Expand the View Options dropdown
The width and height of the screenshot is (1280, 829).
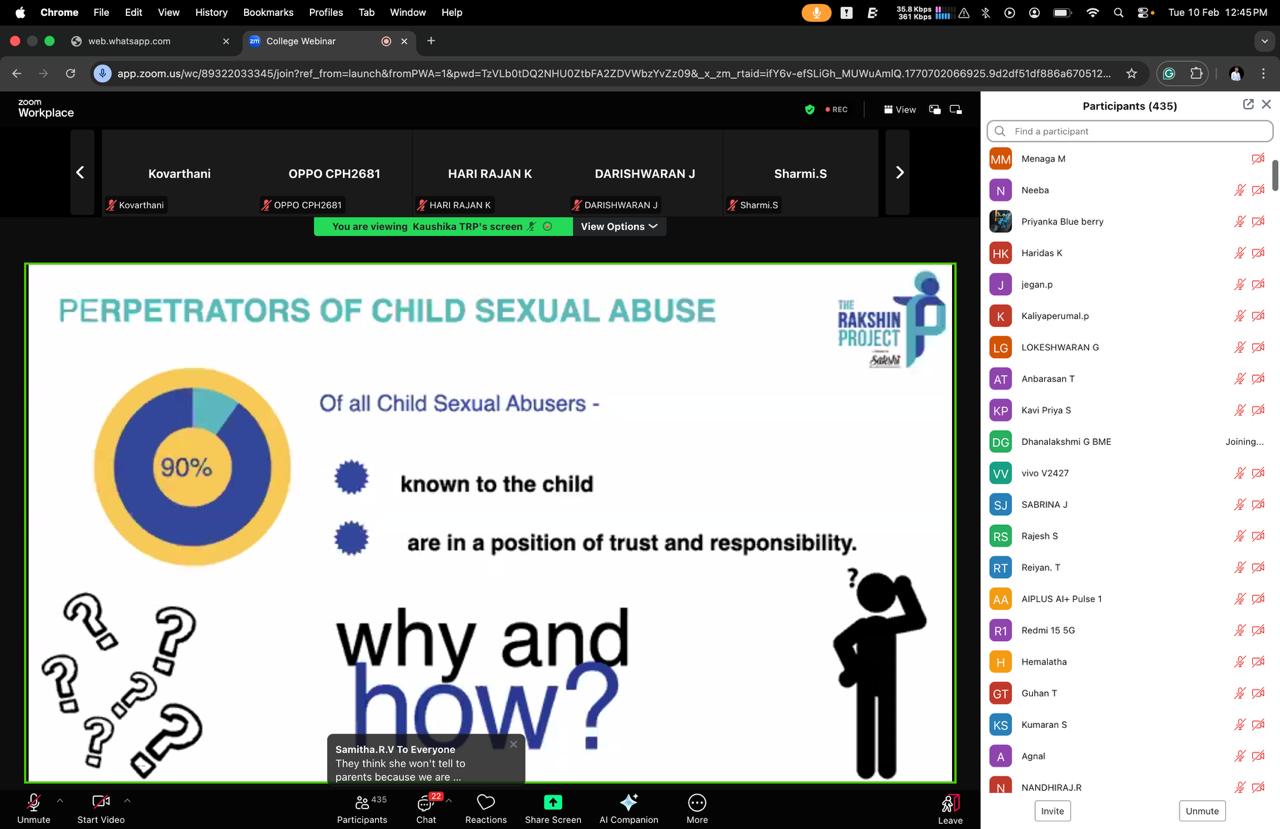(619, 227)
